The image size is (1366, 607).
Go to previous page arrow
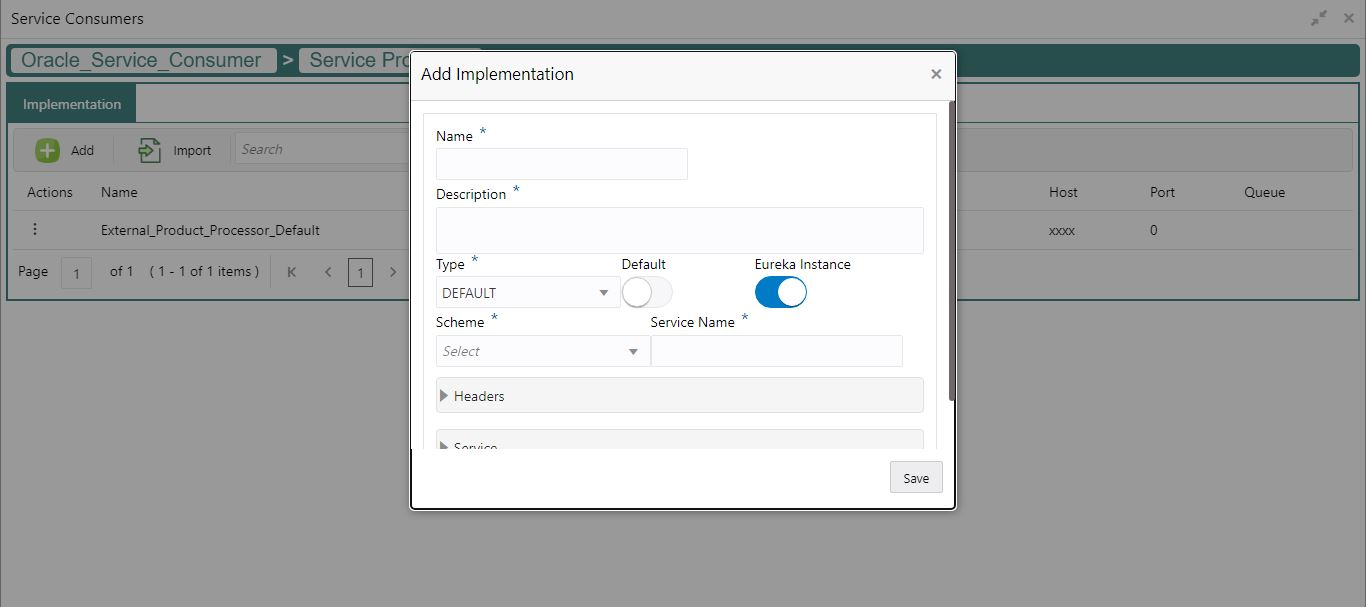327,272
